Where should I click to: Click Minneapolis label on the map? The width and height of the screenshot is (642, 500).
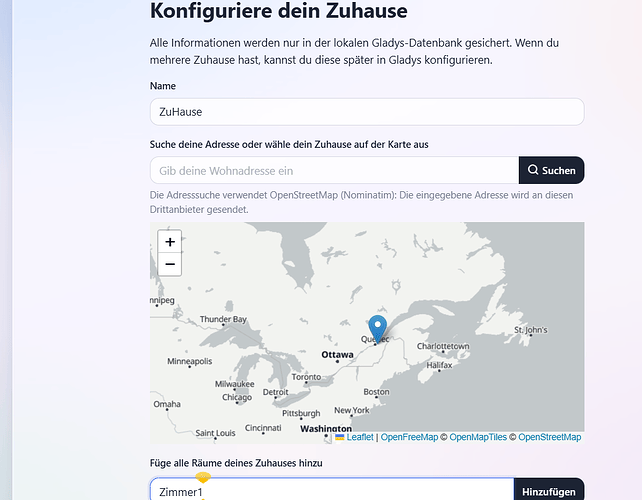pos(190,361)
